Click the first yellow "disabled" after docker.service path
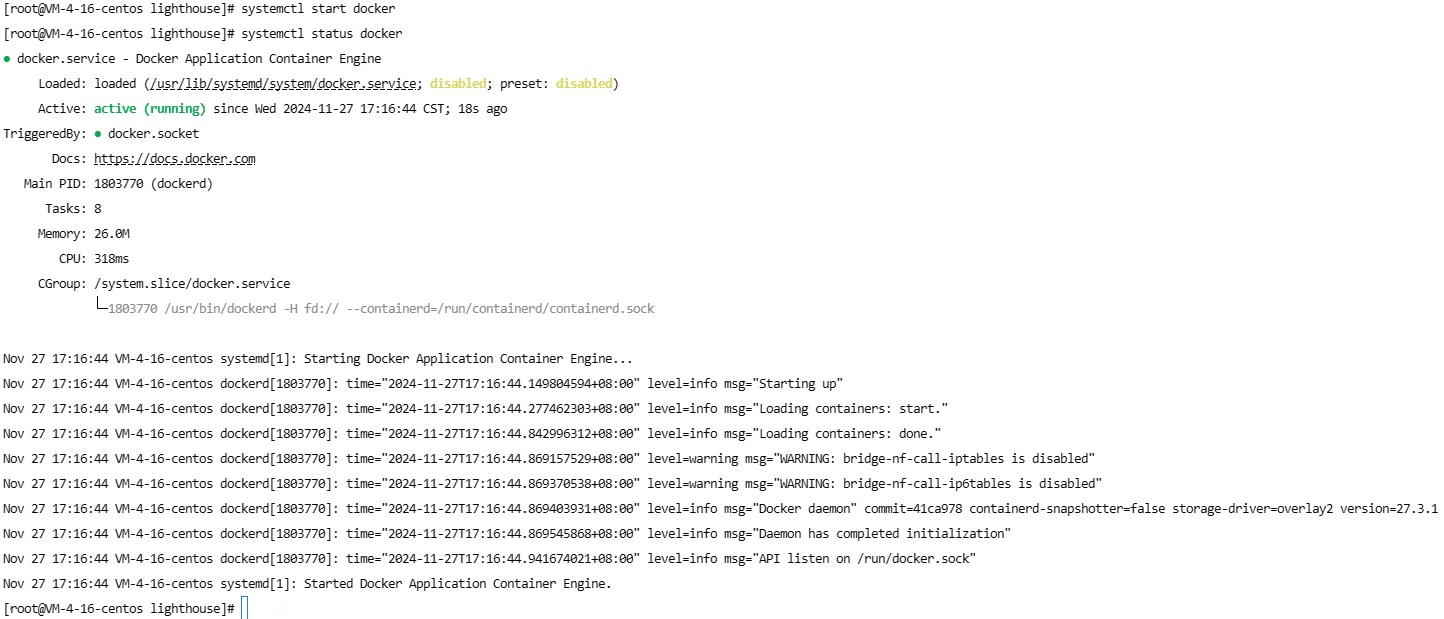 [x=458, y=84]
